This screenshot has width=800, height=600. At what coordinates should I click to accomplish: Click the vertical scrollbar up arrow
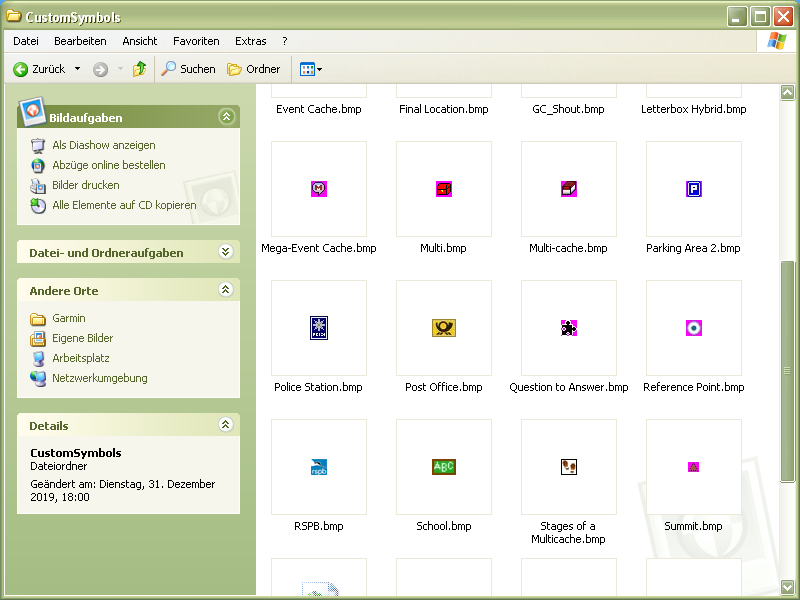tap(787, 92)
